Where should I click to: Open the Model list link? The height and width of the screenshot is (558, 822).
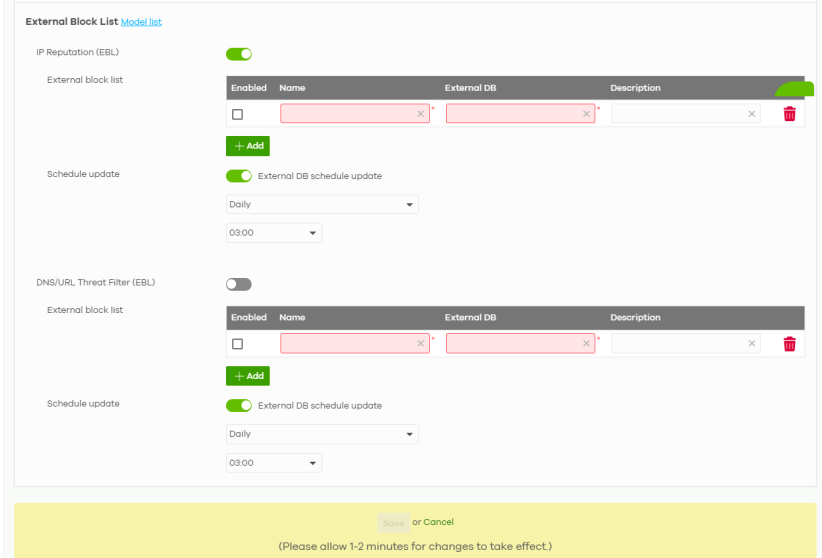(141, 22)
